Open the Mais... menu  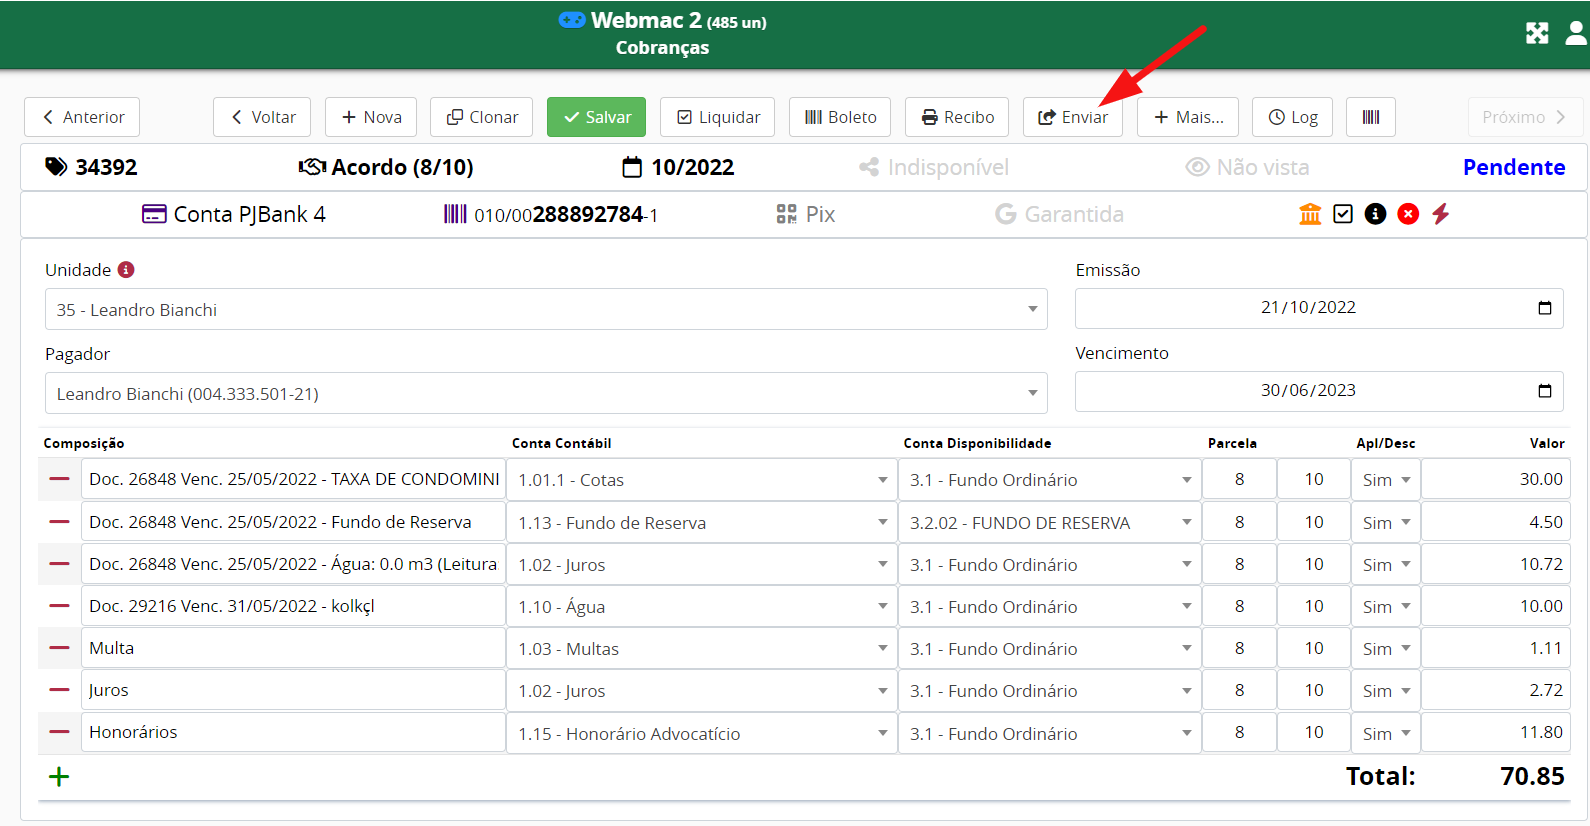click(x=1187, y=117)
